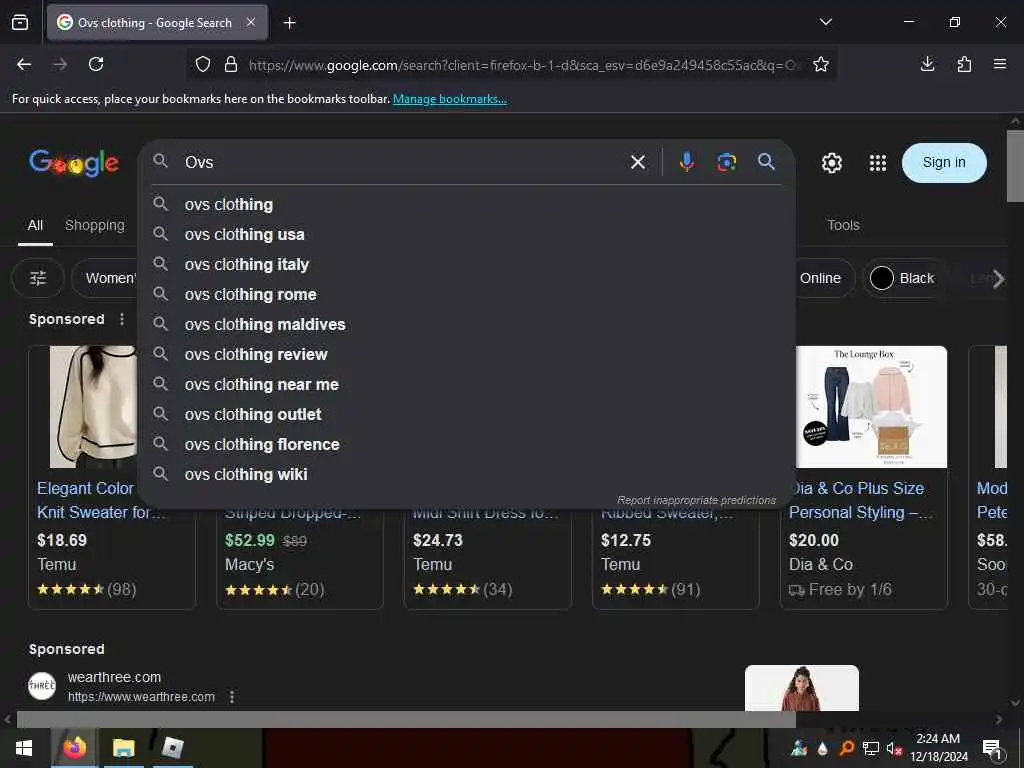Click Sign in button

[944, 163]
